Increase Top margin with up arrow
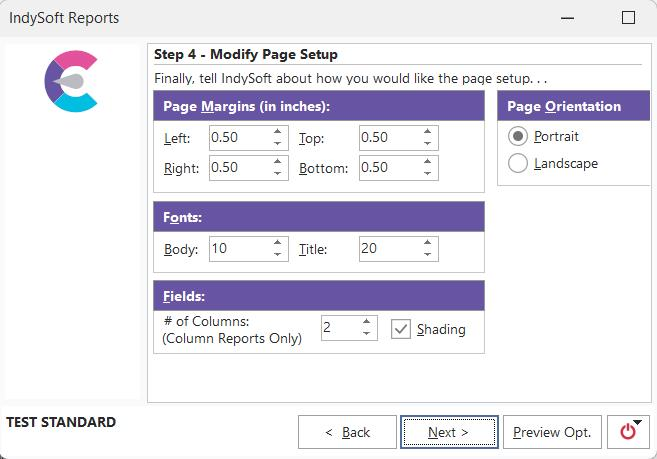 click(427, 132)
